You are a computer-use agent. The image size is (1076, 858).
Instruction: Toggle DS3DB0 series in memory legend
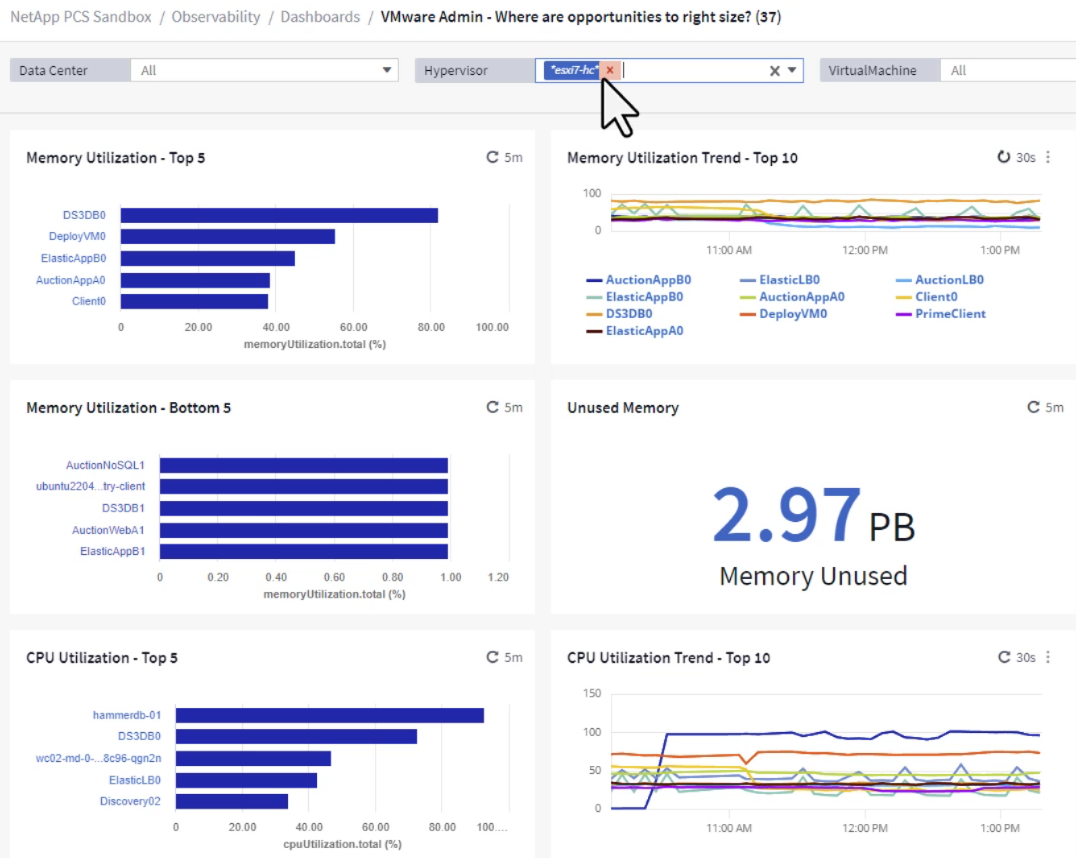coord(630,313)
